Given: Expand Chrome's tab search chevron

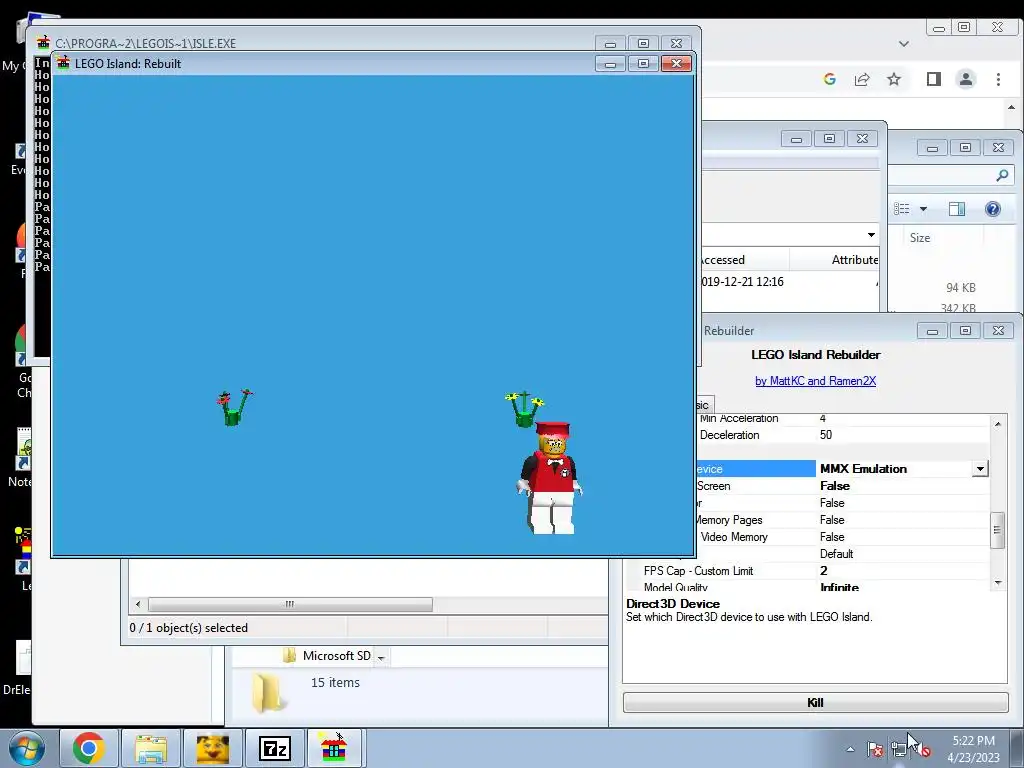Looking at the screenshot, I should click(904, 44).
